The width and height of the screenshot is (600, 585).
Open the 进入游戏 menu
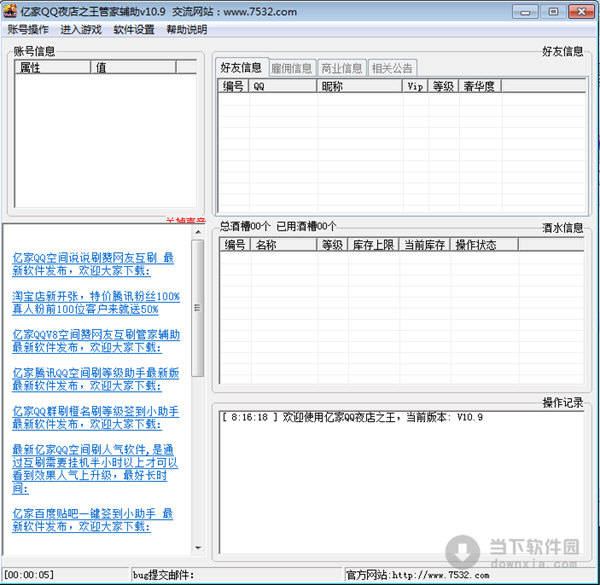[x=81, y=29]
